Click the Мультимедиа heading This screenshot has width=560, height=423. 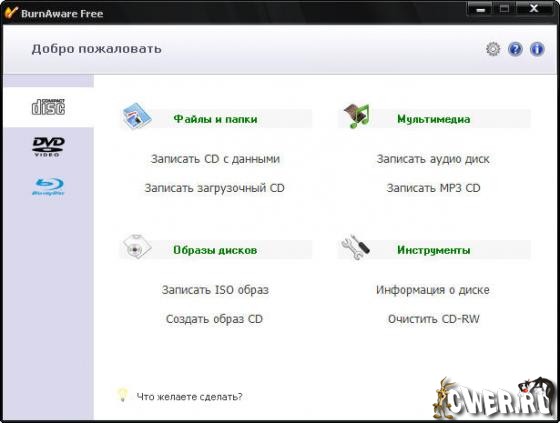click(x=434, y=119)
